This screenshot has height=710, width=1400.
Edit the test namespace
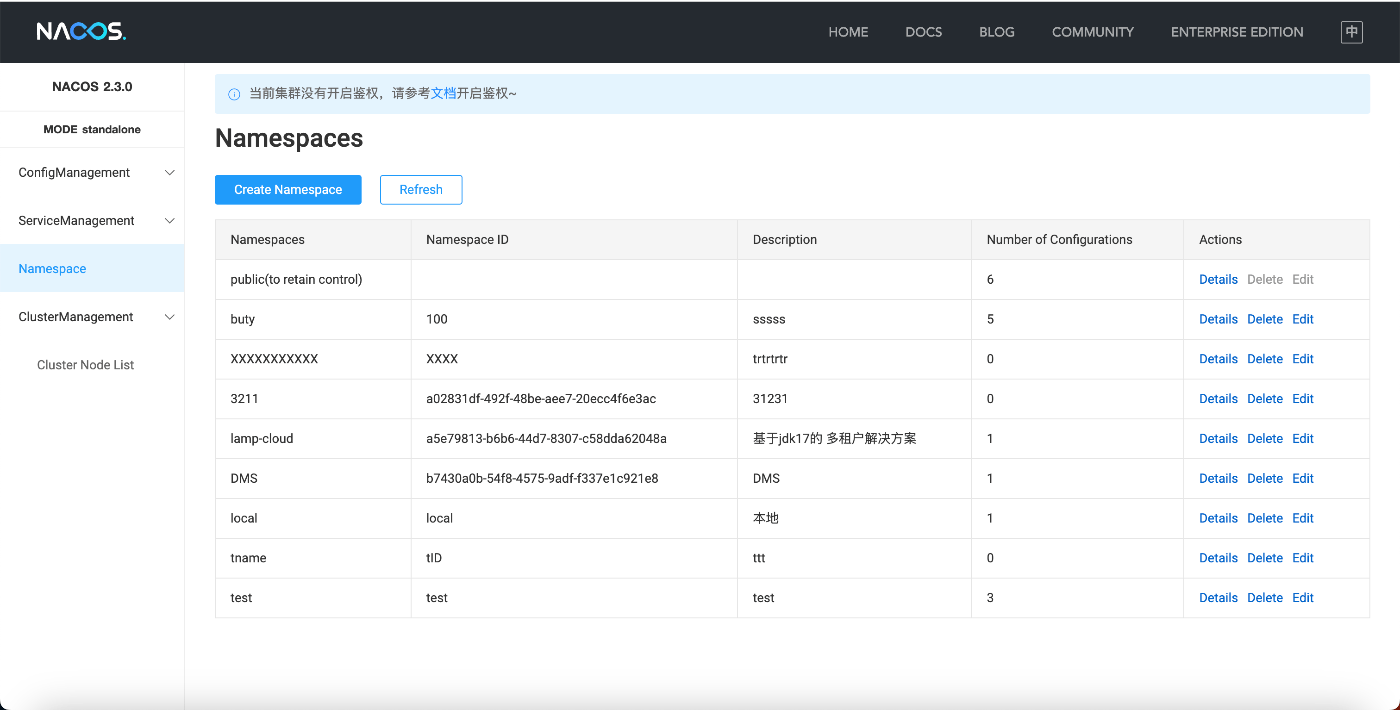coord(1303,598)
